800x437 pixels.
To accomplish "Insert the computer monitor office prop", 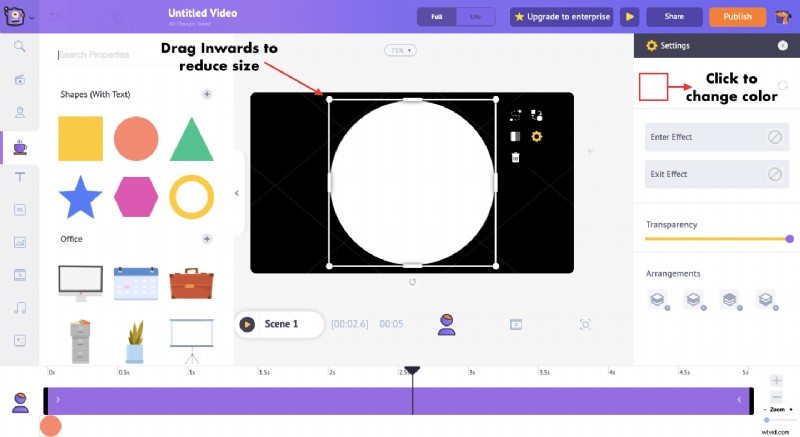I will pyautogui.click(x=80, y=283).
